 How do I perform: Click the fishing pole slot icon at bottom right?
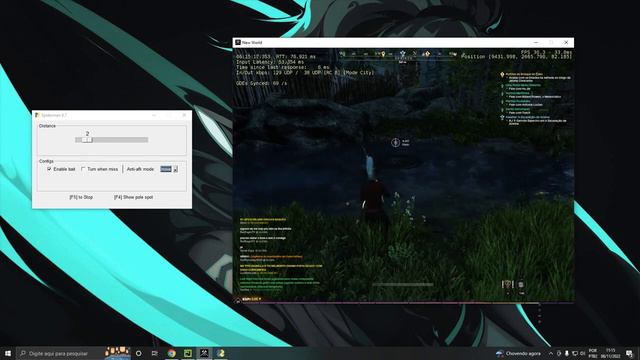point(508,284)
